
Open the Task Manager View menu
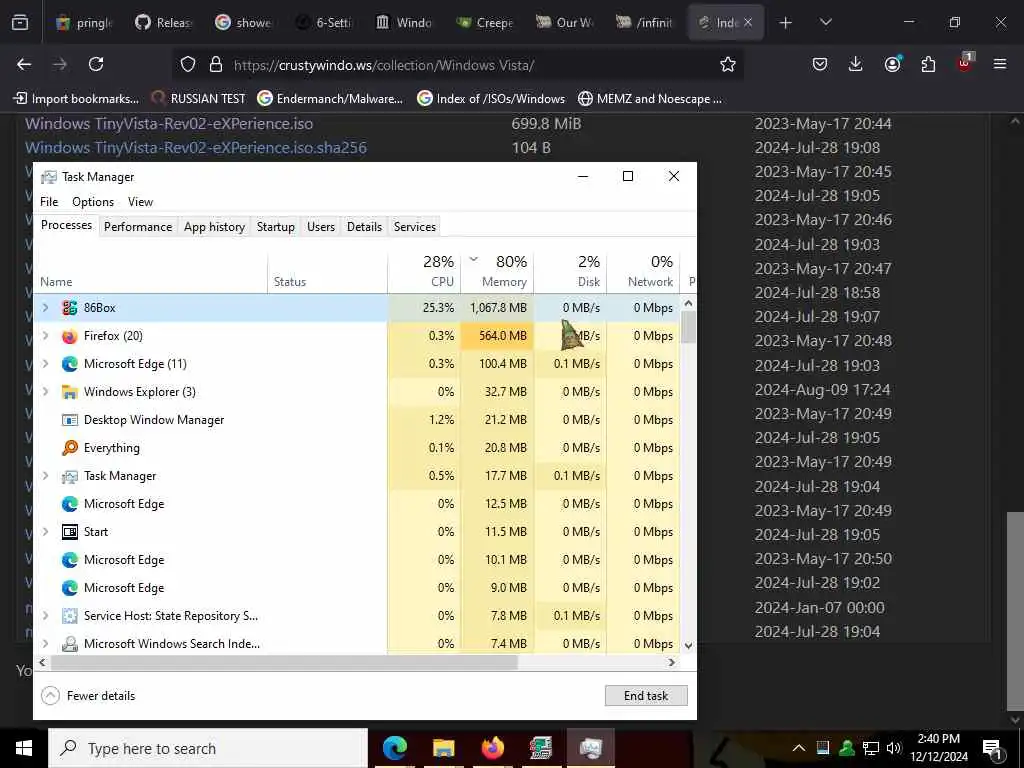coord(140,202)
